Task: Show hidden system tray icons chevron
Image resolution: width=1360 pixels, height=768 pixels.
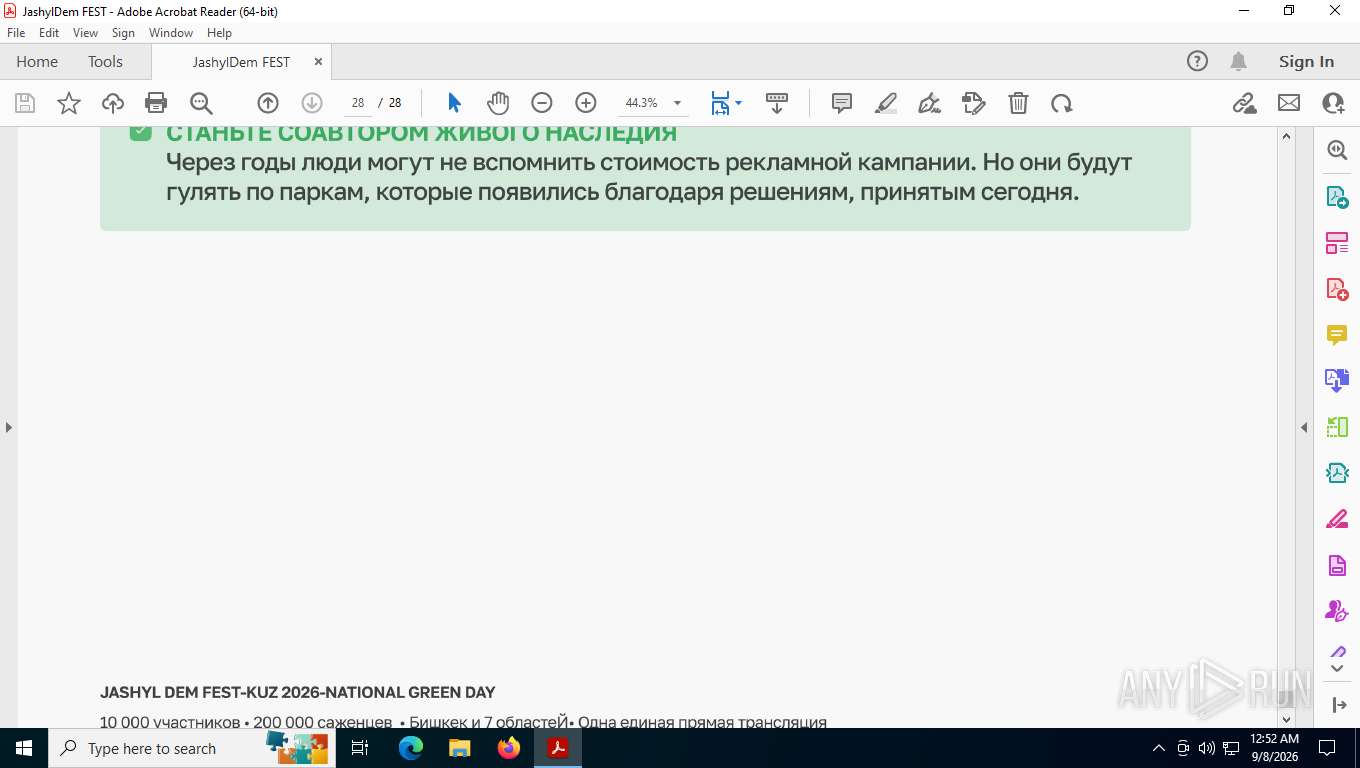Action: pyautogui.click(x=1159, y=748)
